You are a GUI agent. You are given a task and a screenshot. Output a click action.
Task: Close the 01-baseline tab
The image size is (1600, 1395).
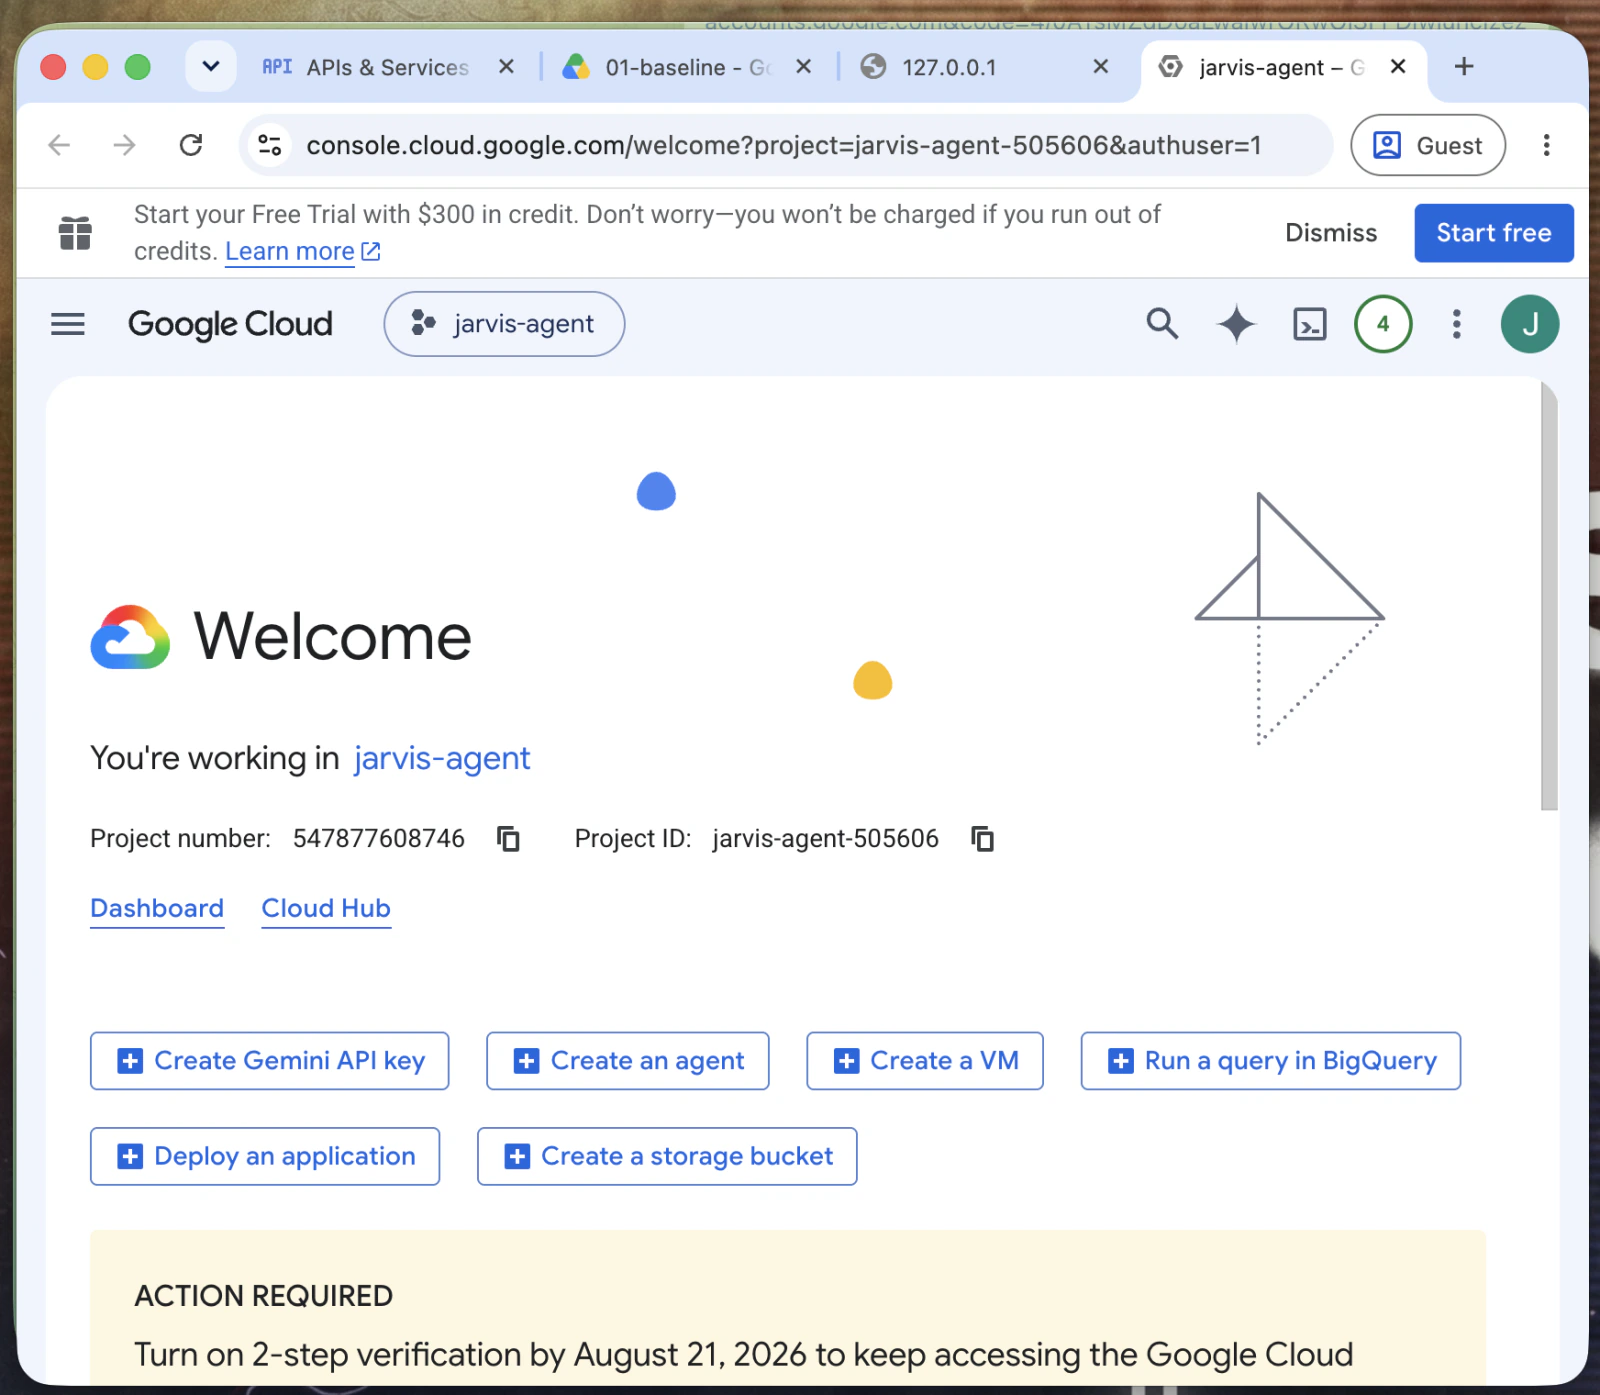803,66
